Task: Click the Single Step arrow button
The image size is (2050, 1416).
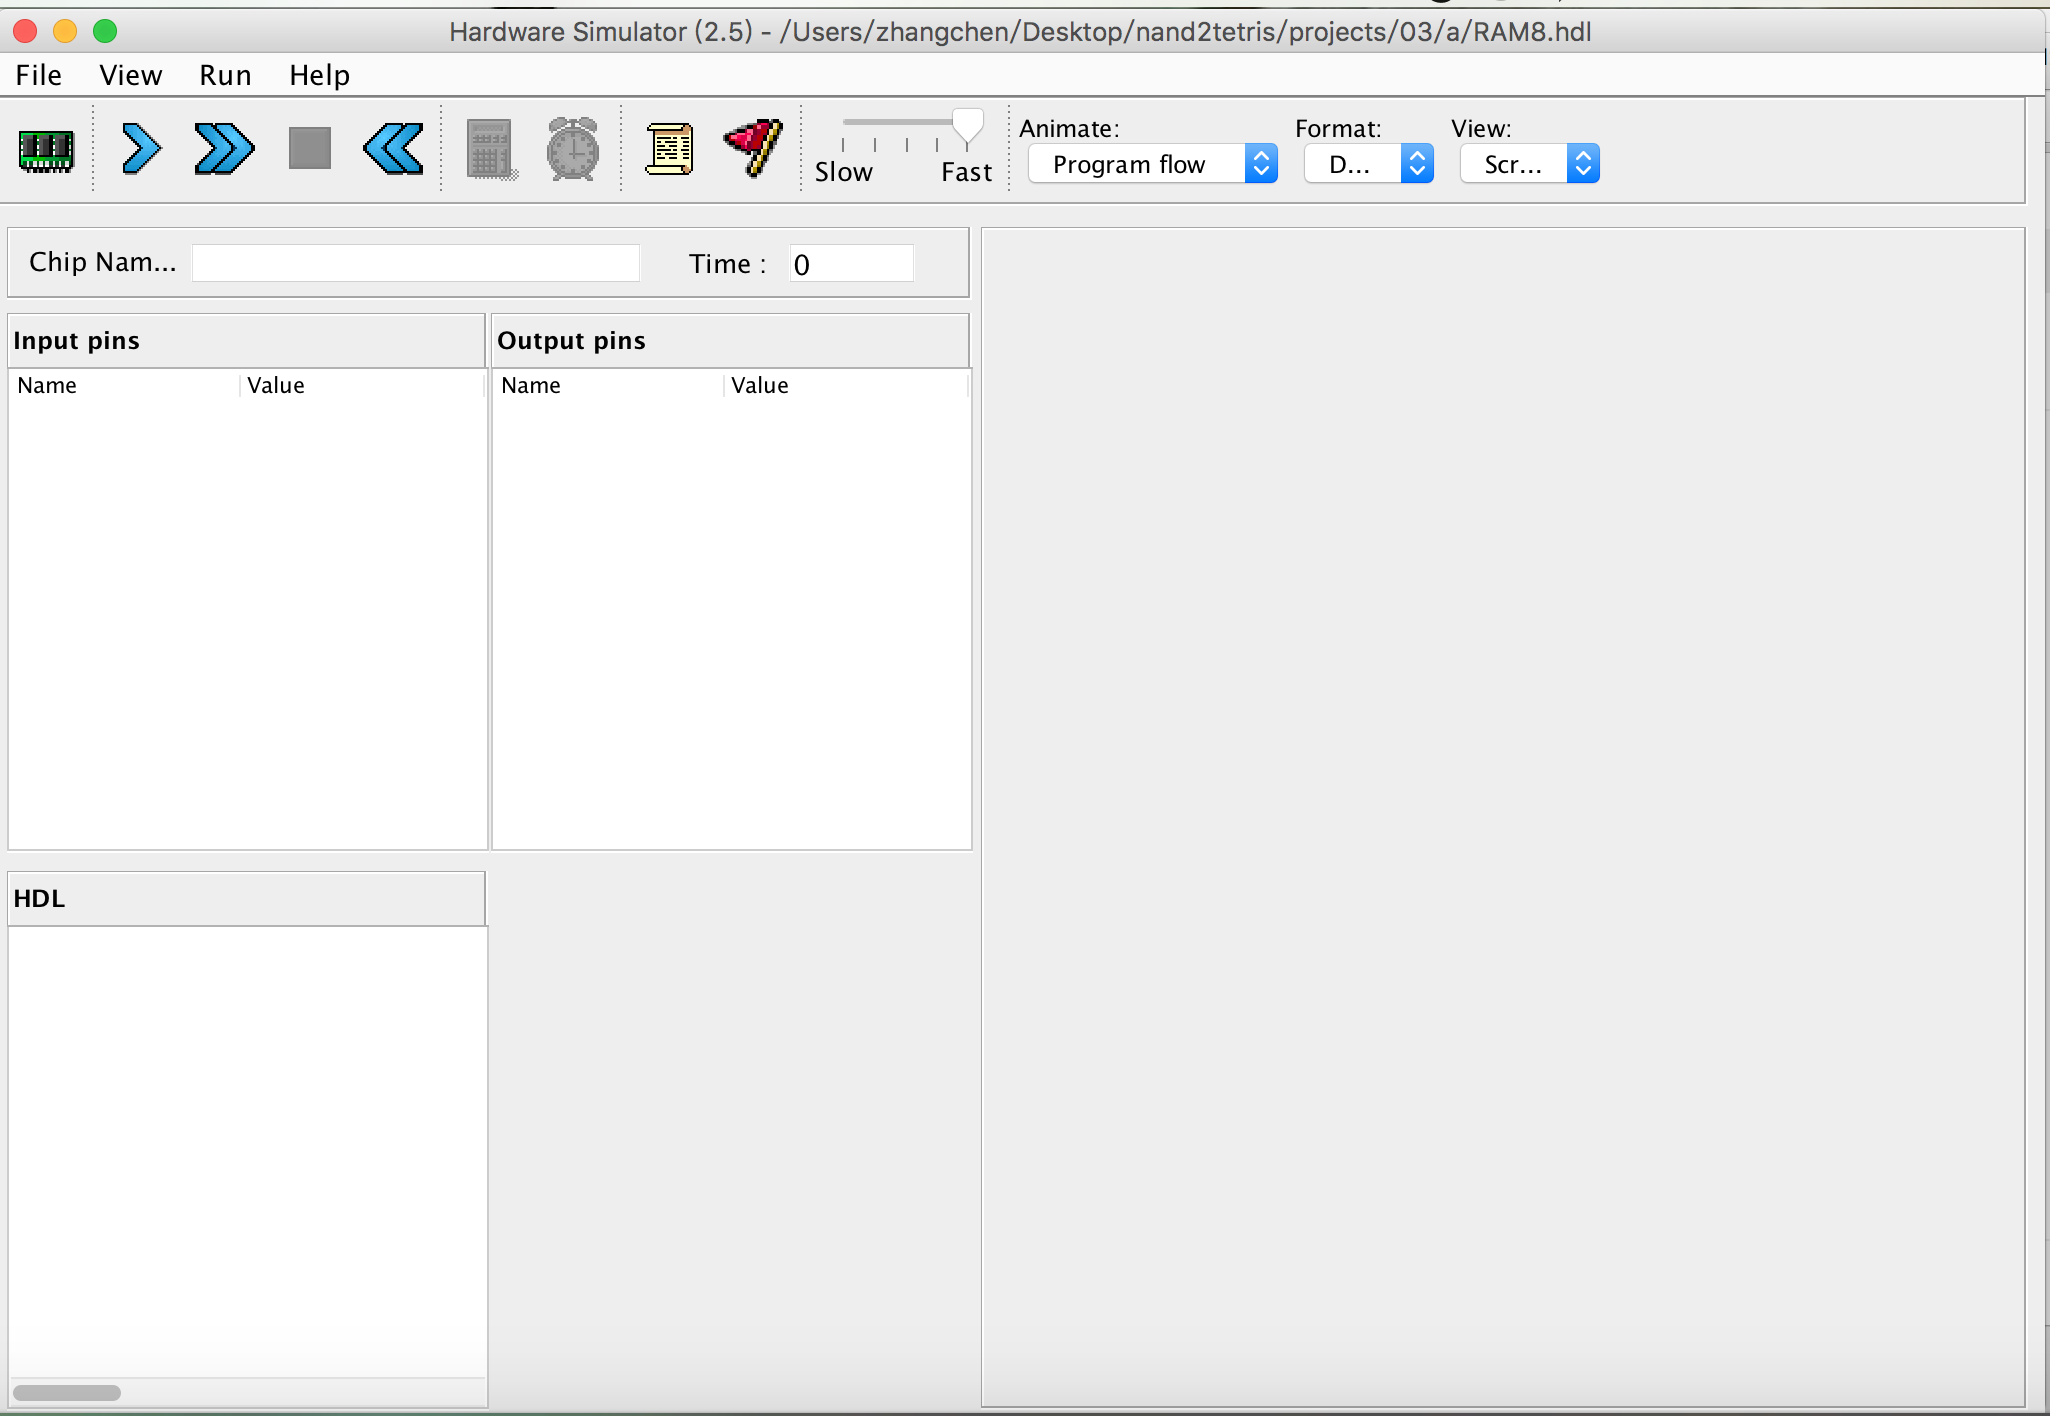Action: pos(141,150)
